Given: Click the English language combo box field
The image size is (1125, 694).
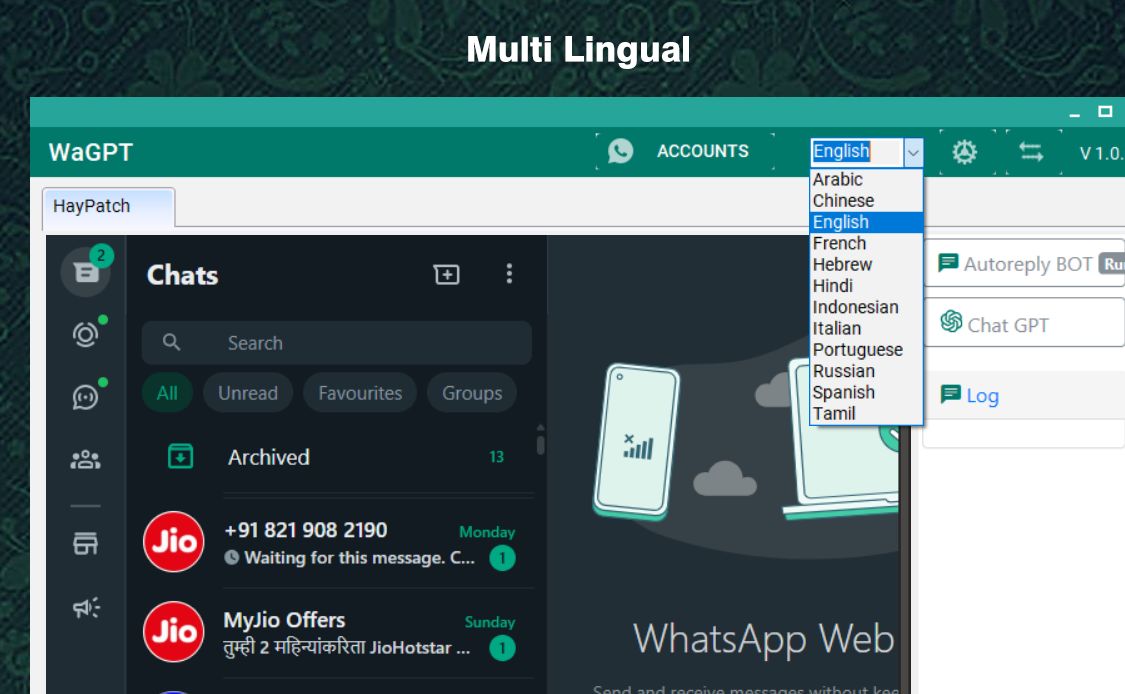Looking at the screenshot, I should click(x=857, y=152).
